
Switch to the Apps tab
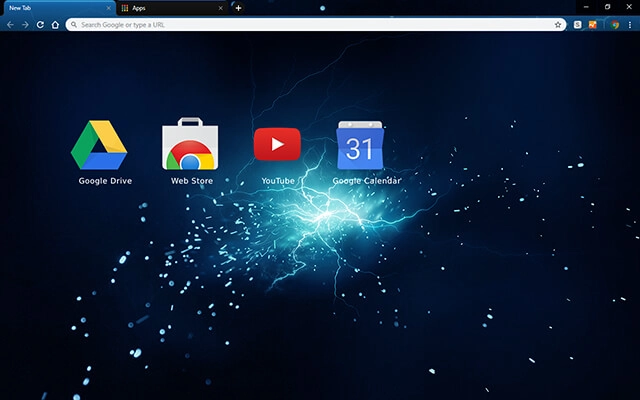(172, 8)
